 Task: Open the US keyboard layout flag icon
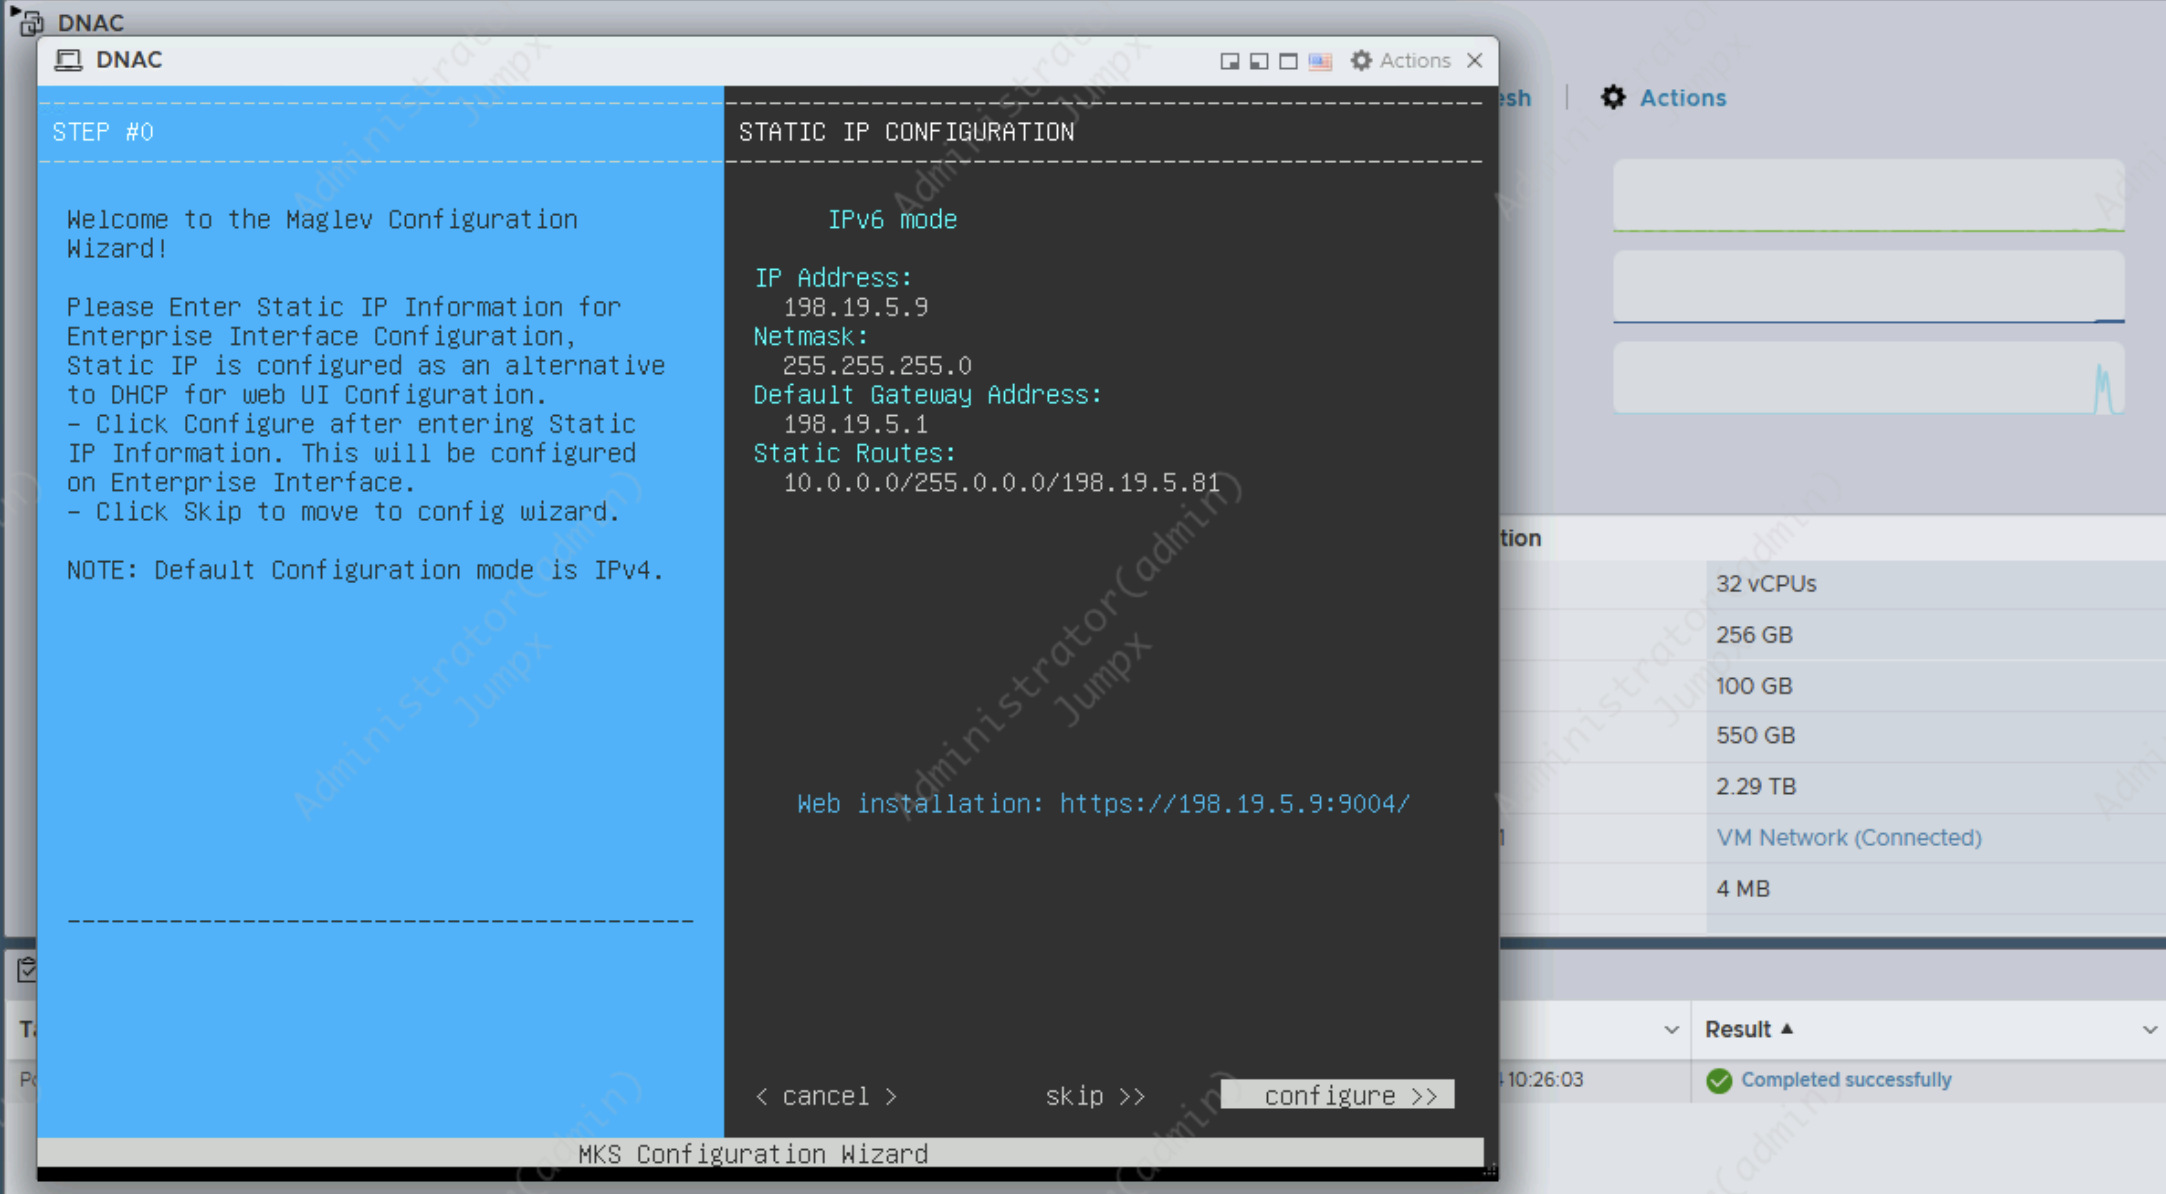point(1320,61)
